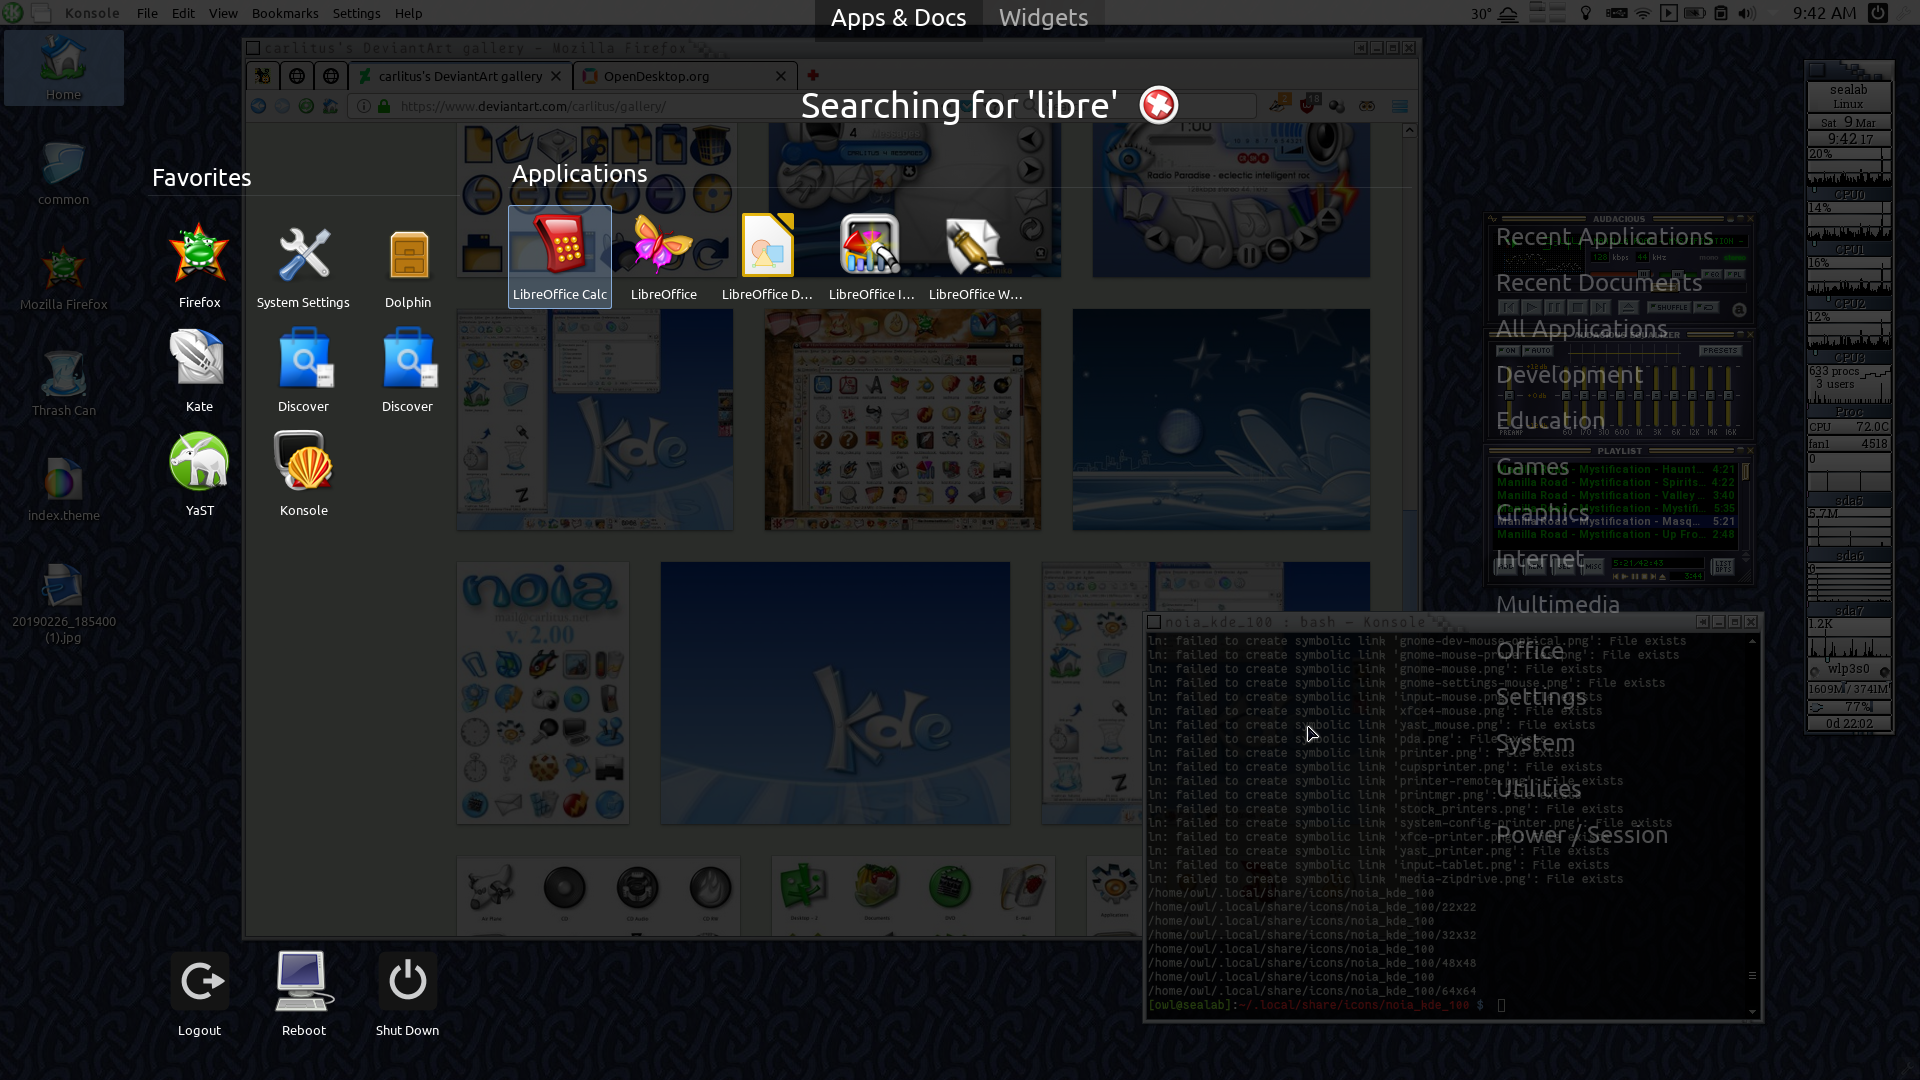
Task: Switch to the Apps & Docs tab
Action: click(898, 18)
